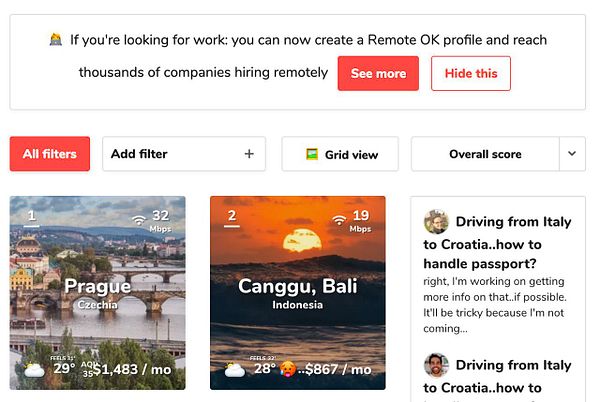
Task: Click the Grid view picture icon
Action: click(312, 154)
